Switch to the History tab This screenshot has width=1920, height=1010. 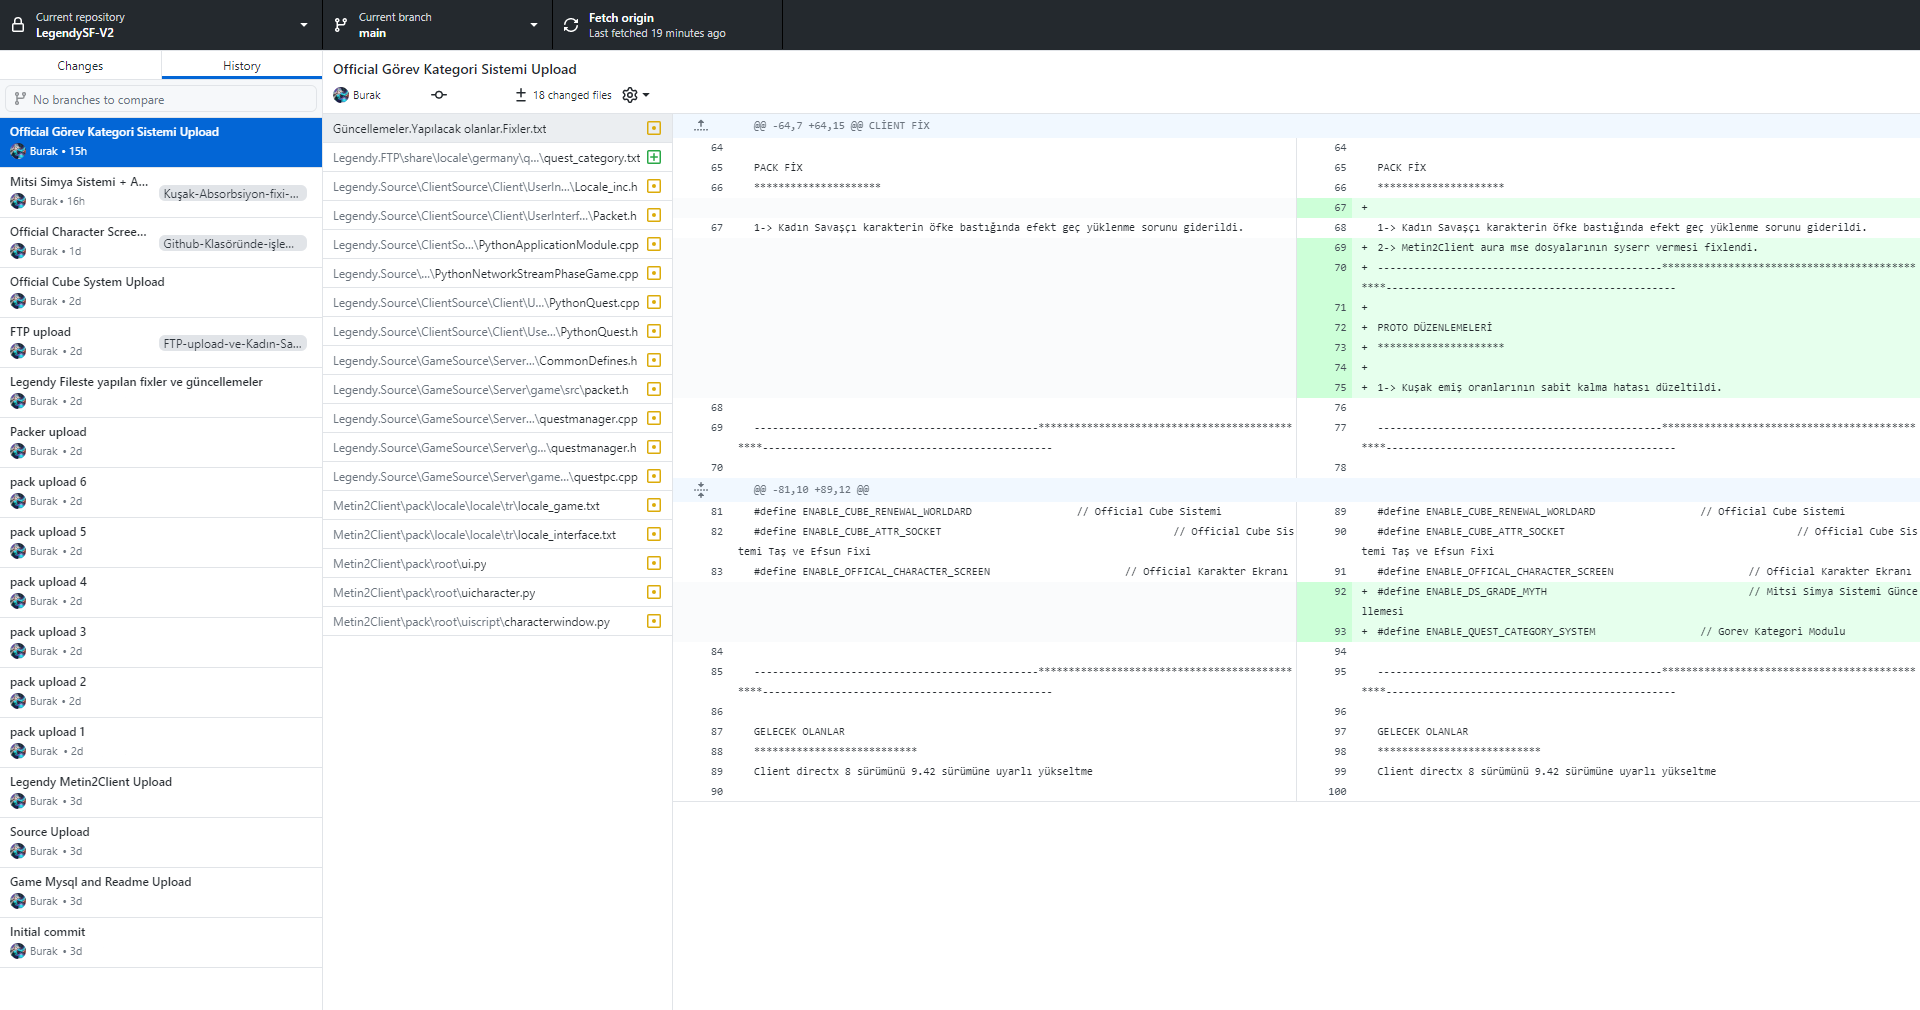[x=242, y=66]
